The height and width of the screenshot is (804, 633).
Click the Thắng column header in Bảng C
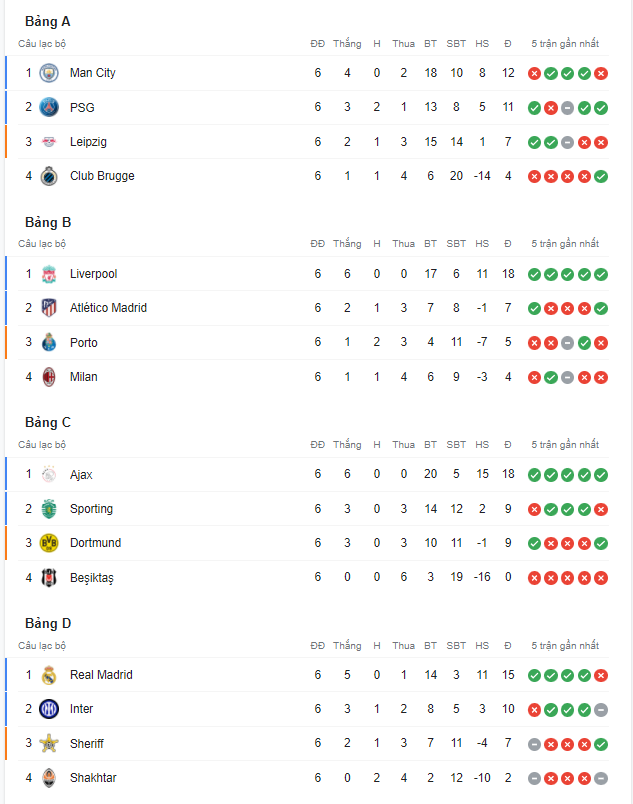[347, 445]
